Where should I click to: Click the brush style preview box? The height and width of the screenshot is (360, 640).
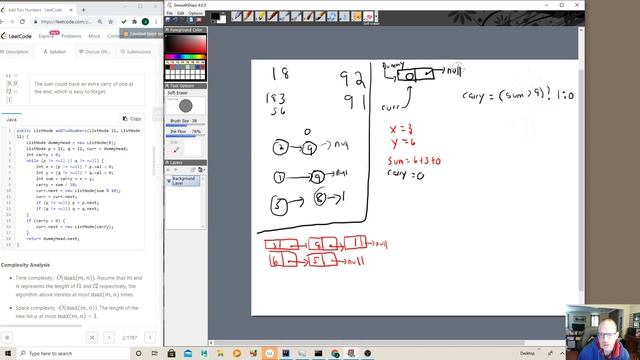(x=186, y=106)
